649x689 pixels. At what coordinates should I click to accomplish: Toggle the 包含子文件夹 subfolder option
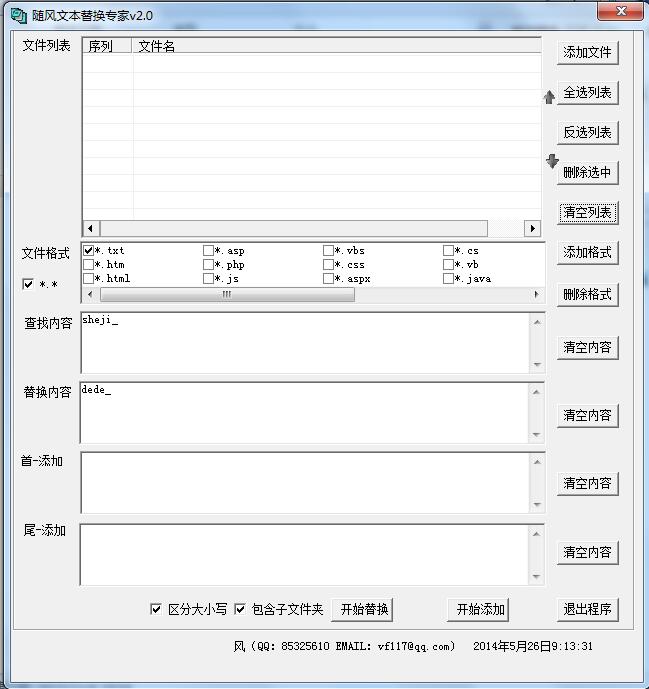240,609
